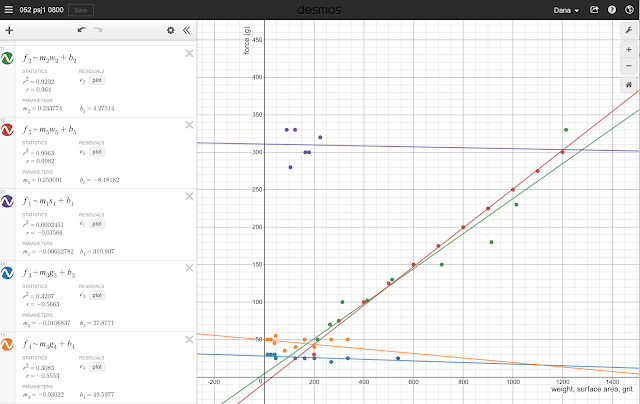
Task: Delete the f4 regression expression
Action: pyautogui.click(x=189, y=339)
